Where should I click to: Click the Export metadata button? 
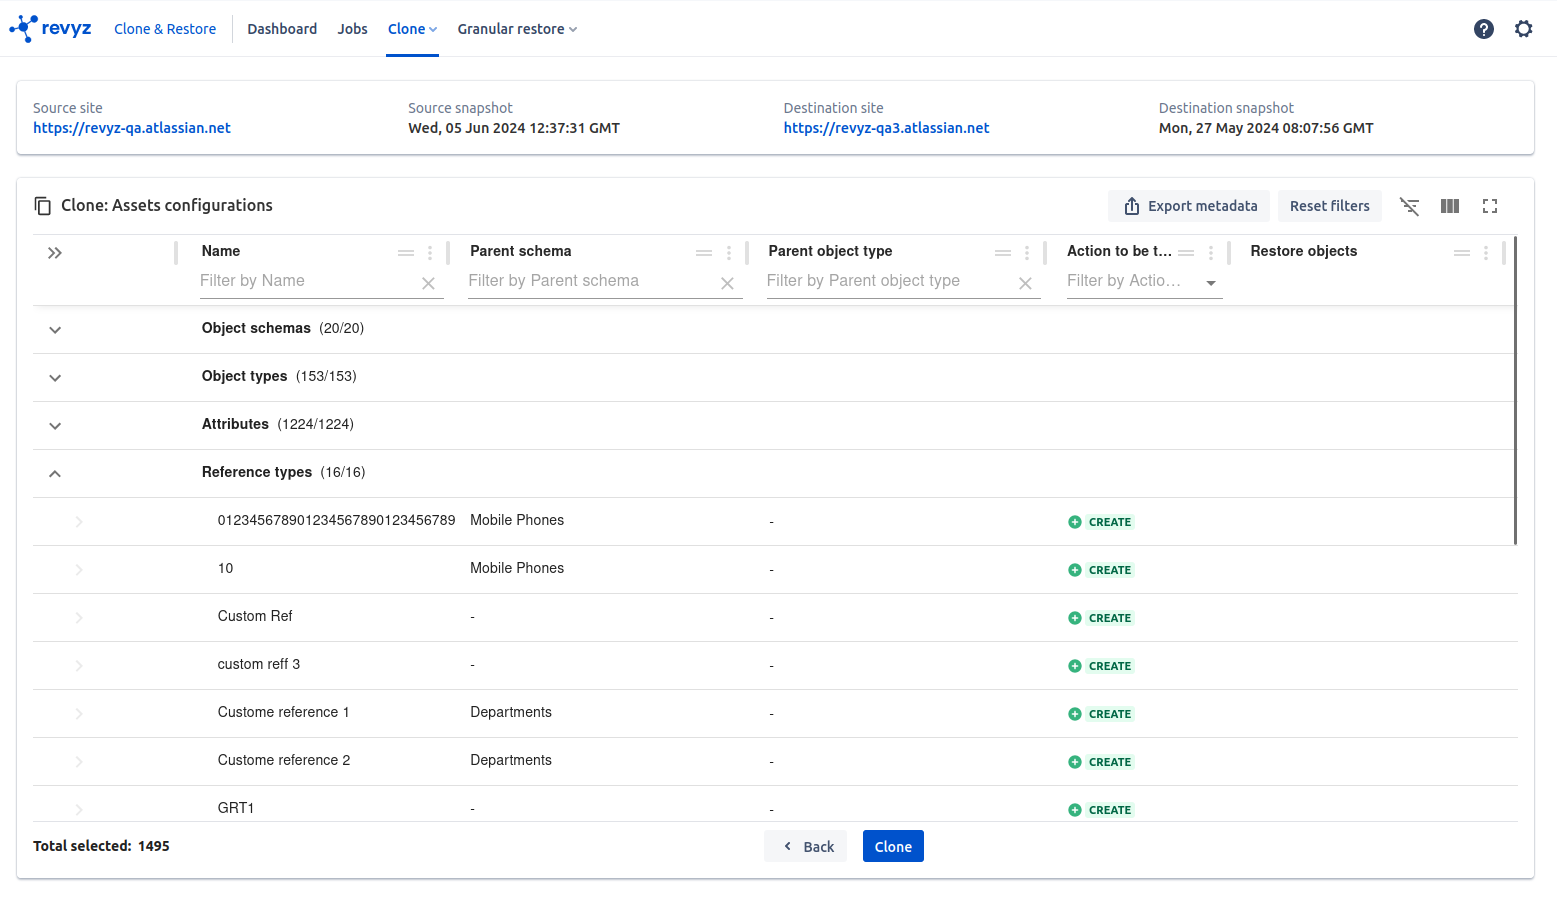pyautogui.click(x=1189, y=206)
